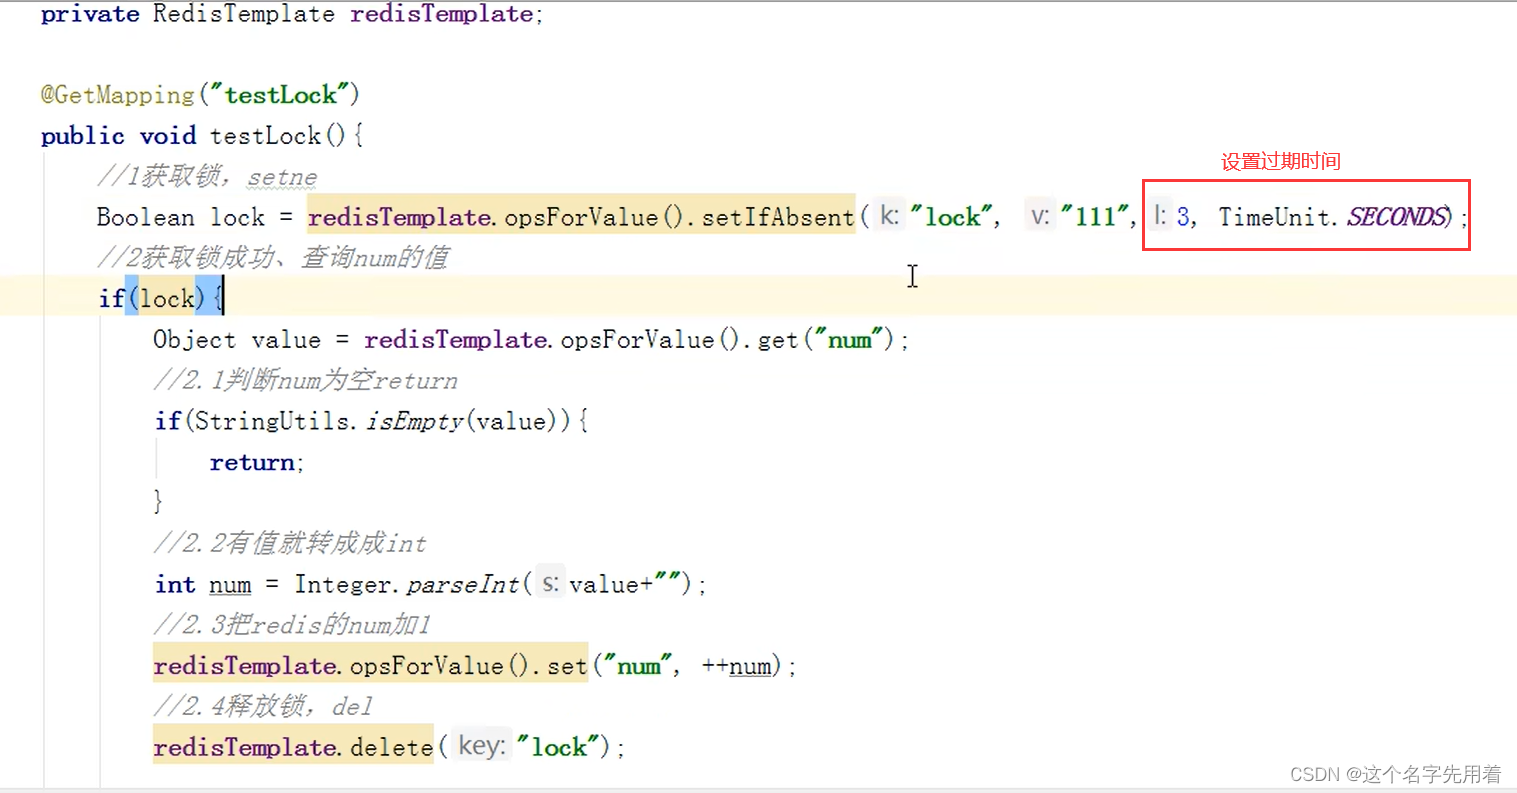Click the comment //2.4释放锁, del
Image resolution: width=1517 pixels, height=793 pixels.
click(263, 706)
